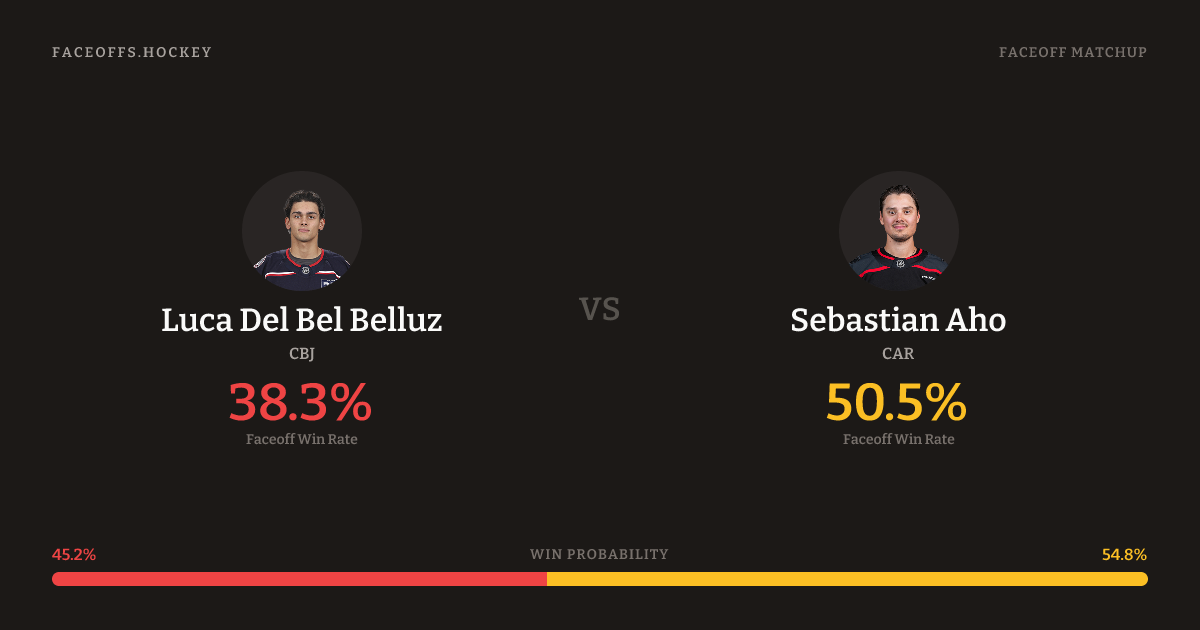Click Faceoff Win Rate label under 50.5%
The height and width of the screenshot is (630, 1200).
(898, 439)
